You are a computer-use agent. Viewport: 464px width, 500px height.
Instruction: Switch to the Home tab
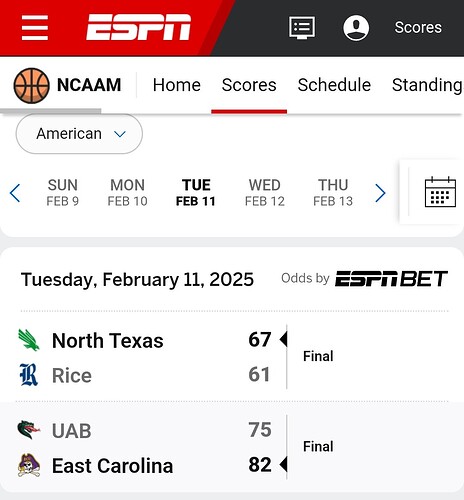[177, 85]
